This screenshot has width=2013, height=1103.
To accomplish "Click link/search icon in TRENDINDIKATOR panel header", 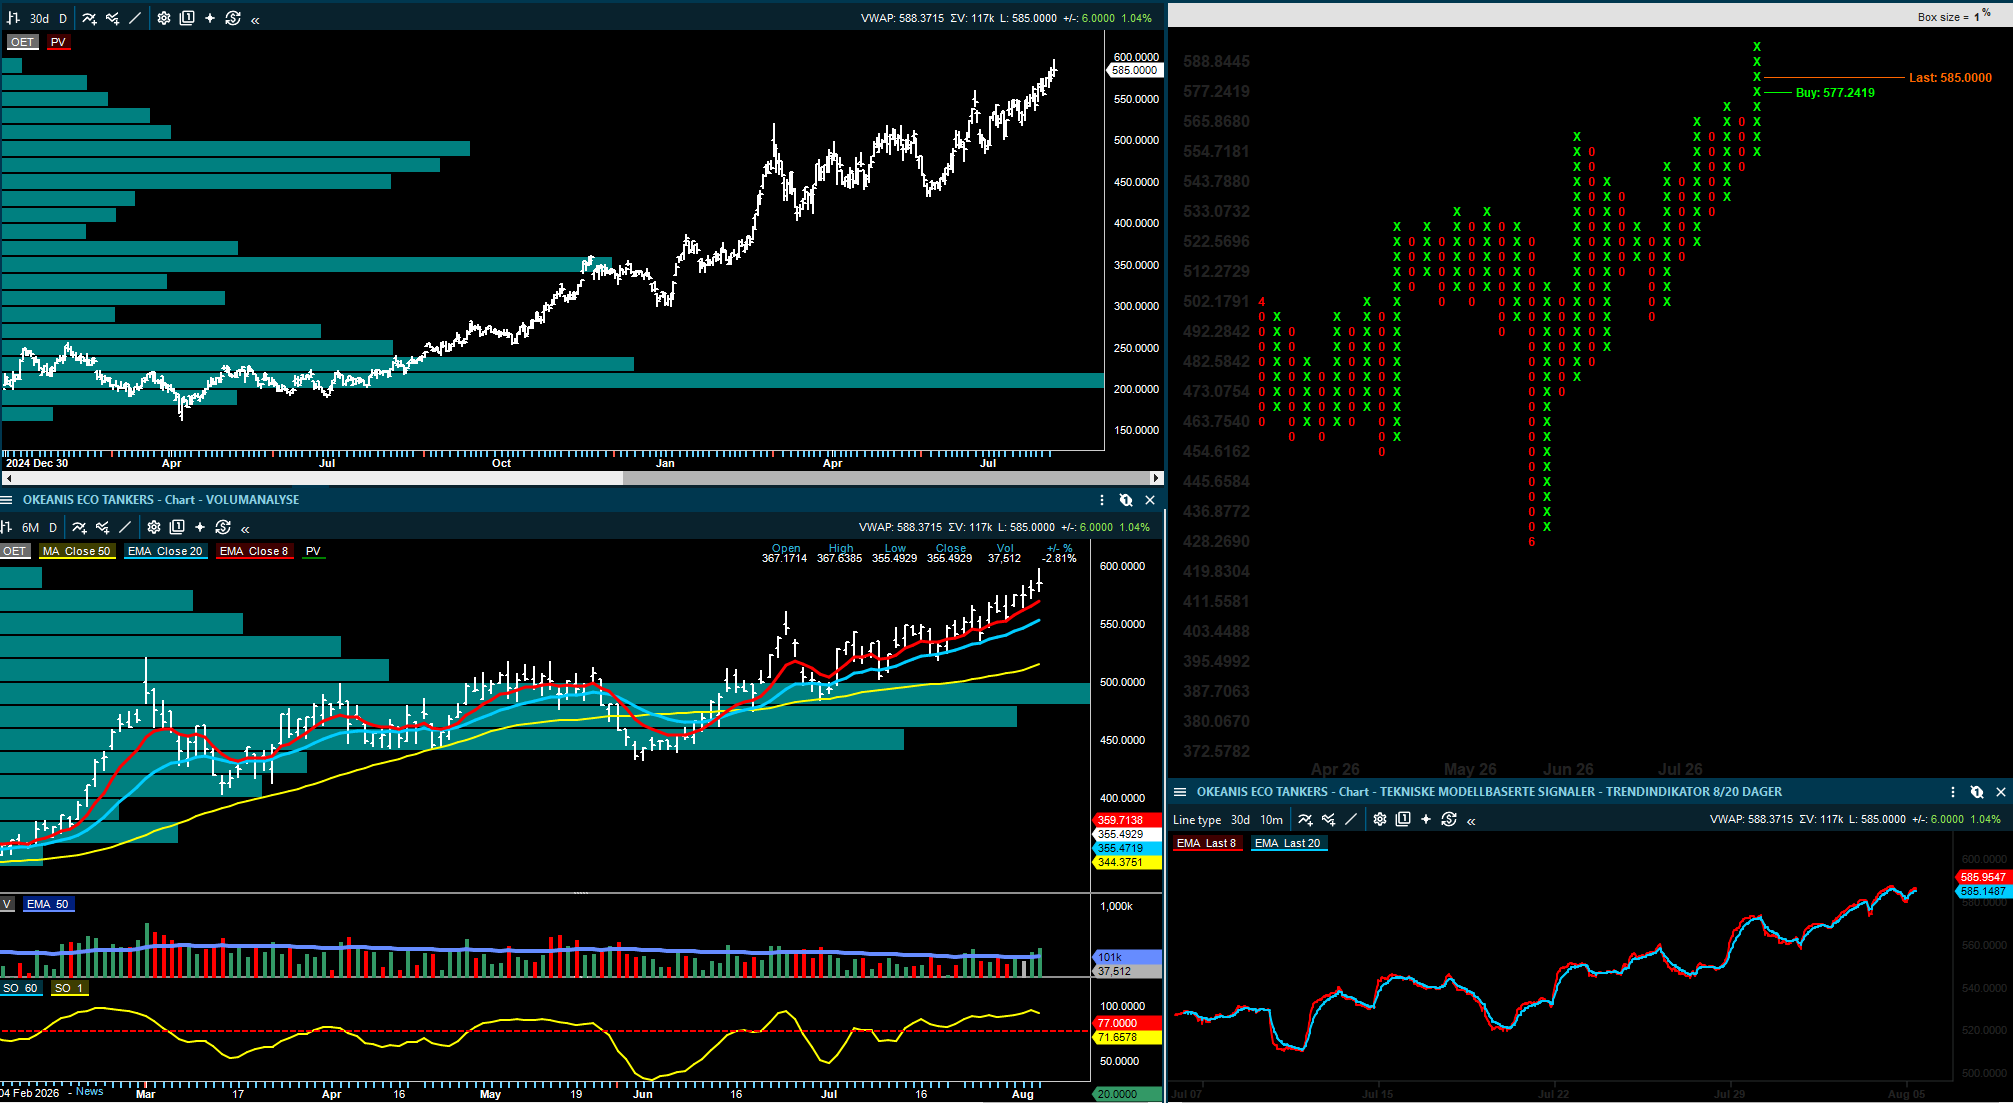I will 1977,792.
